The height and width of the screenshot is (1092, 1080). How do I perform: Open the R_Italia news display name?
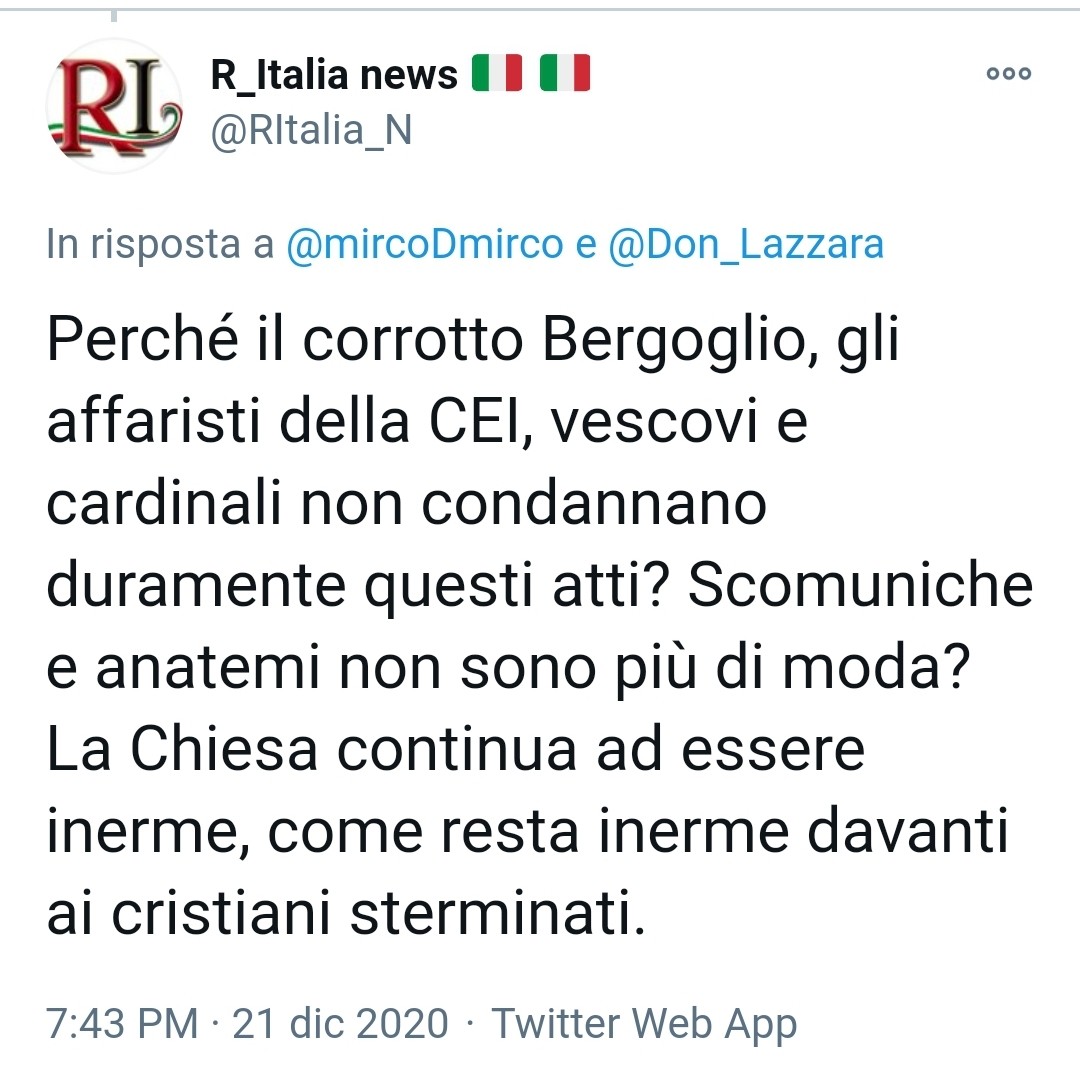(x=334, y=75)
